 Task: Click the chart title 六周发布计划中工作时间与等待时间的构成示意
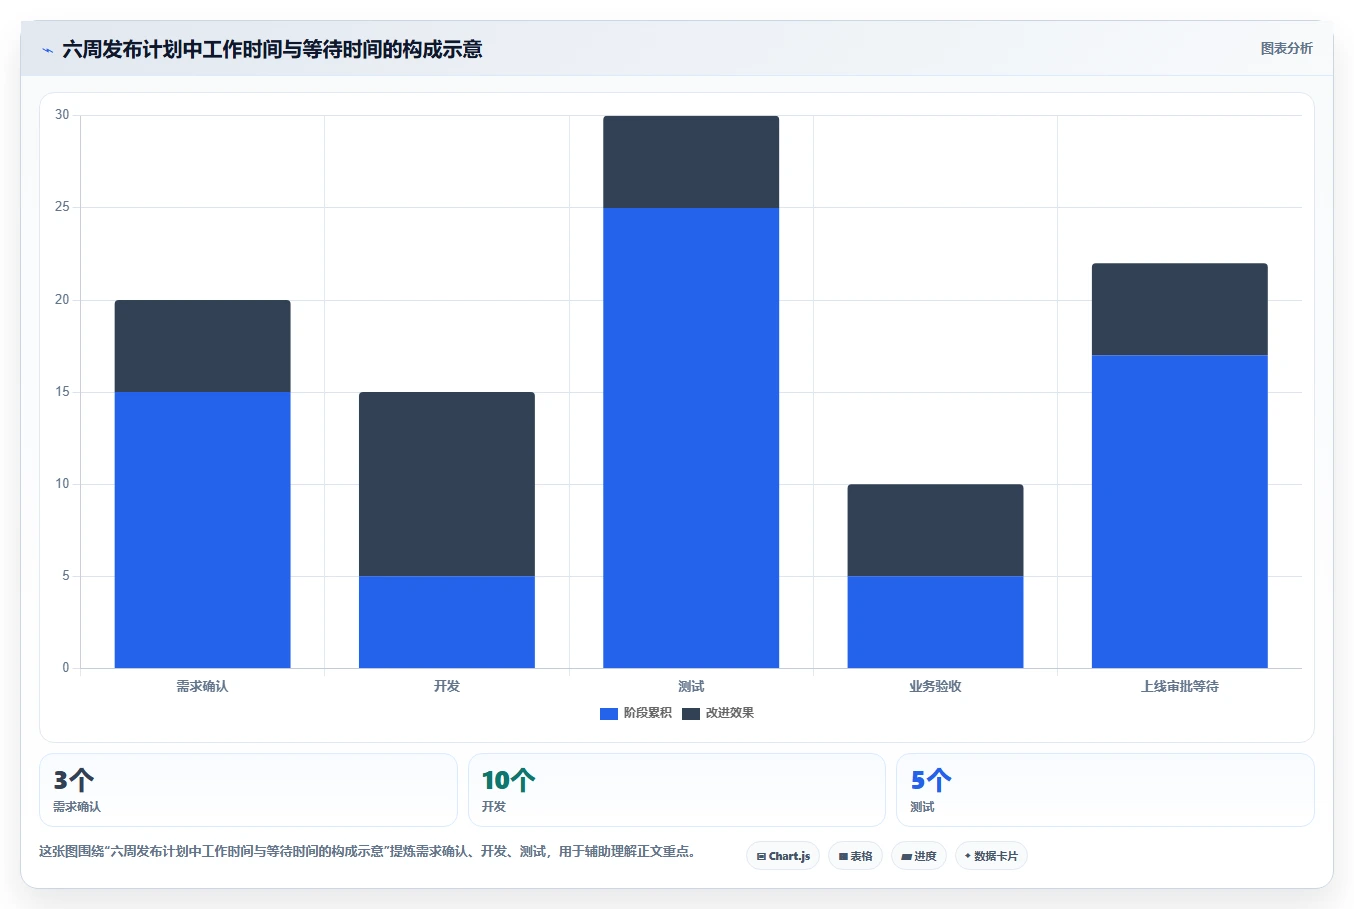pos(272,49)
